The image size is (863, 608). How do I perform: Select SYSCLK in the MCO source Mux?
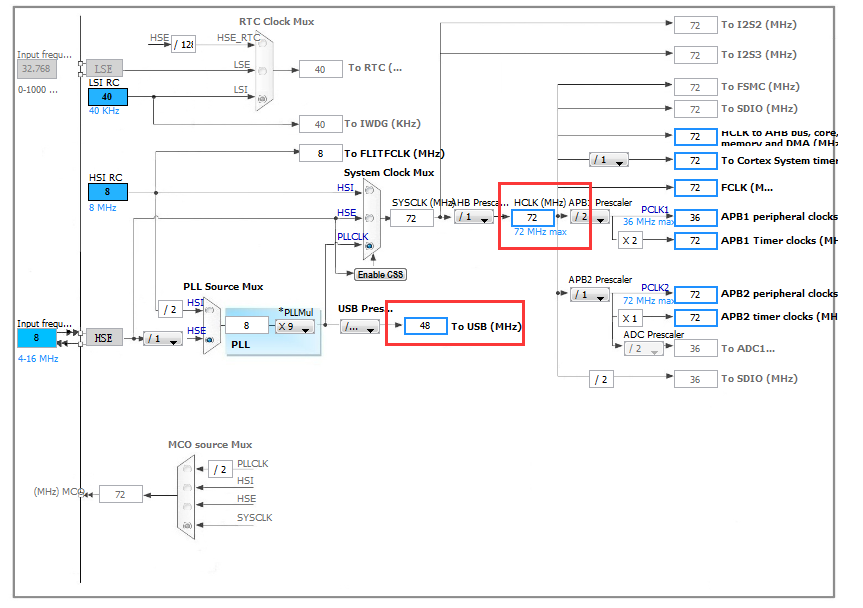coord(186,525)
